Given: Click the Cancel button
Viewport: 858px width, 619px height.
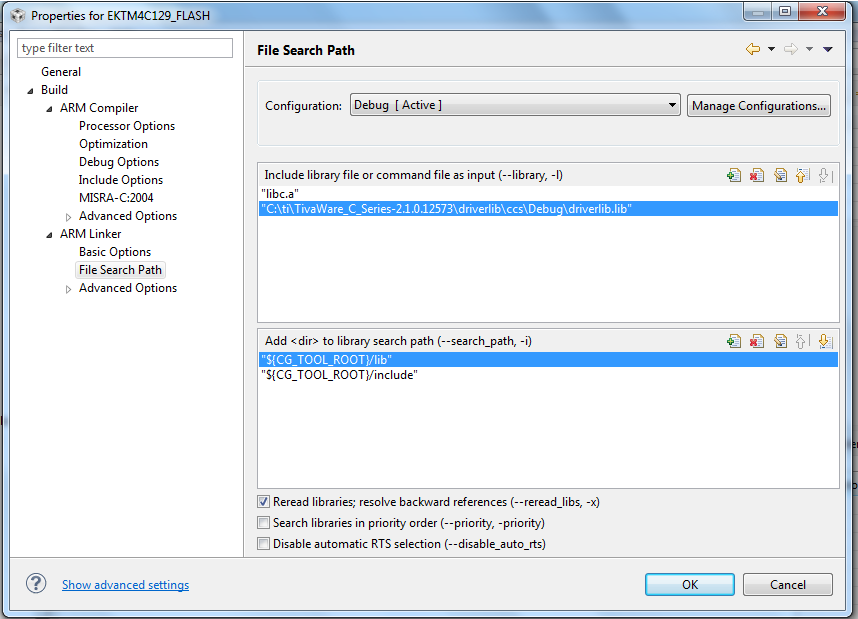Looking at the screenshot, I should (787, 585).
